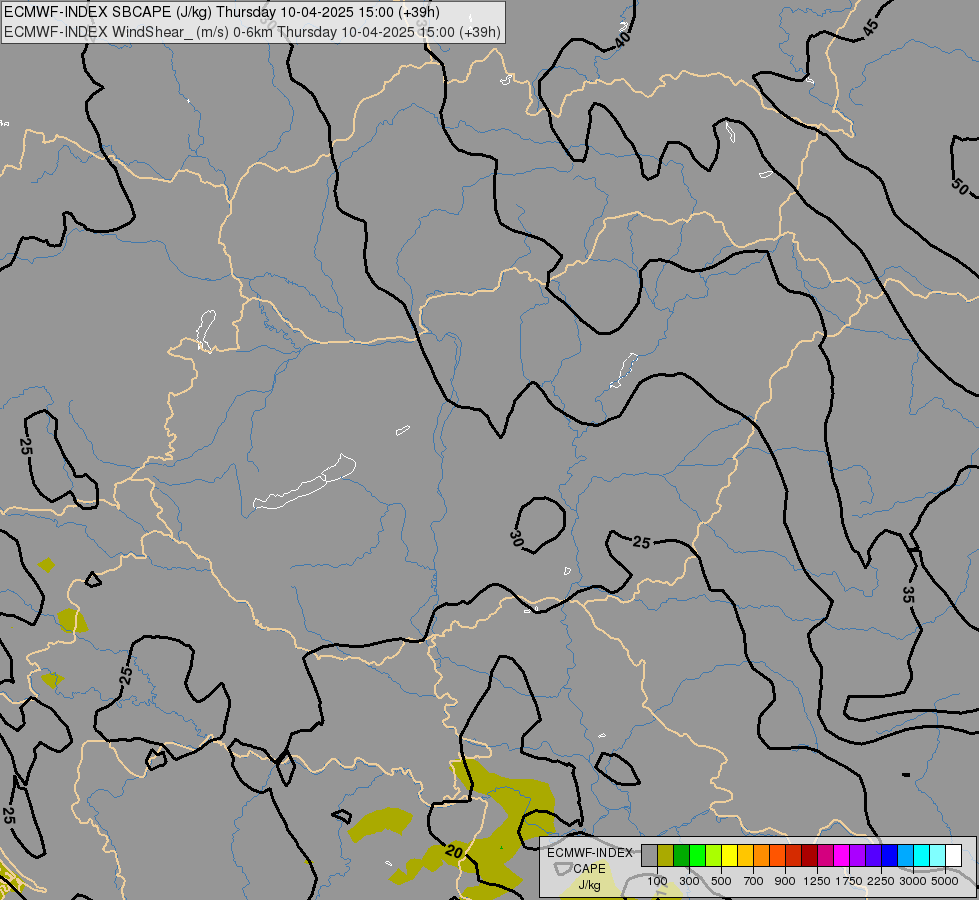Select the 700 legend value
Viewport: 979px width, 900px height.
tap(754, 881)
